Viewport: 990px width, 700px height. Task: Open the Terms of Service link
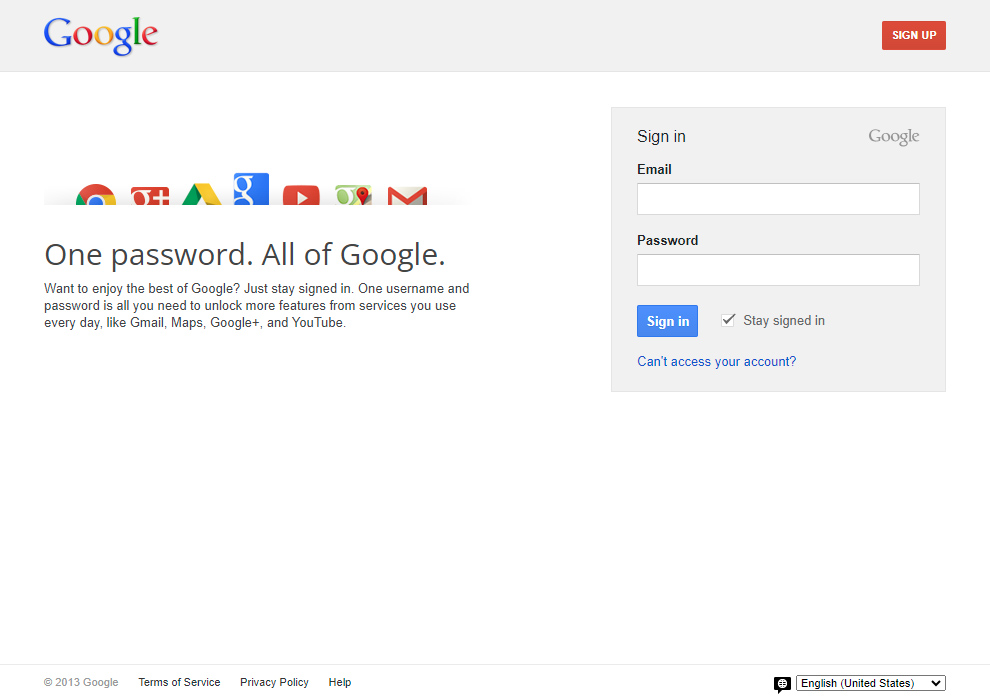[x=179, y=682]
